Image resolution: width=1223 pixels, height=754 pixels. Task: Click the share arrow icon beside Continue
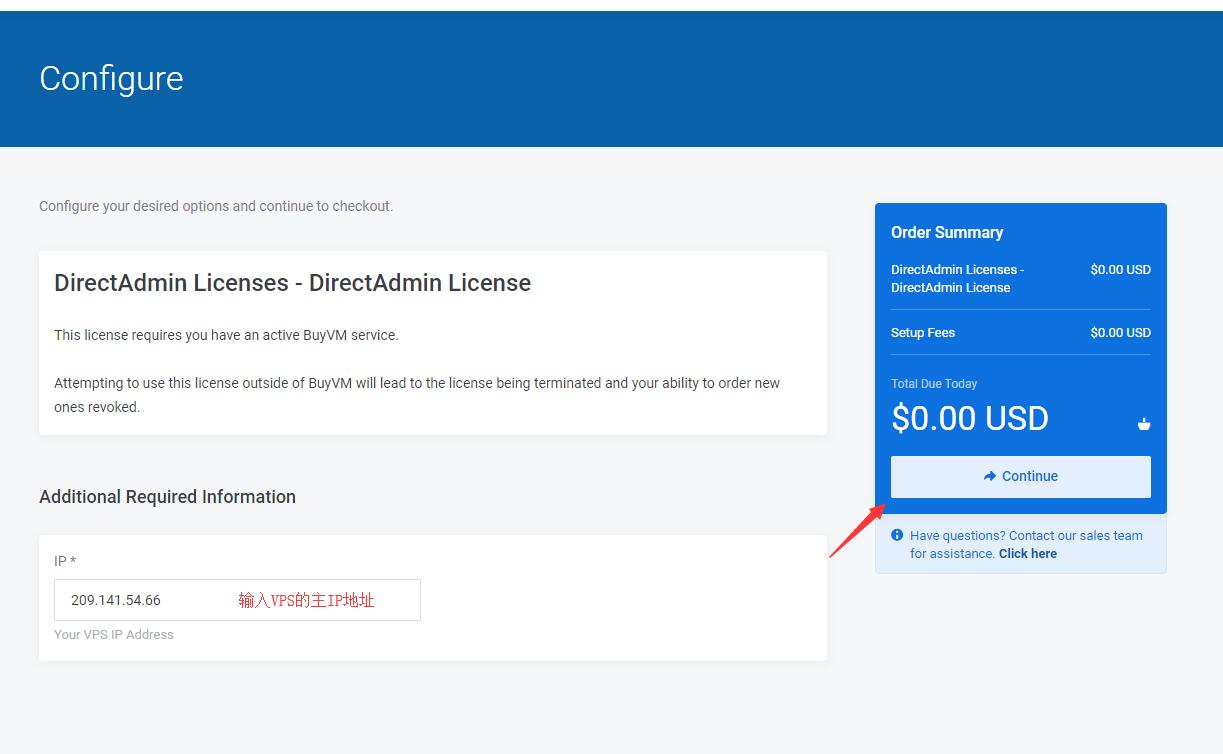(x=989, y=477)
